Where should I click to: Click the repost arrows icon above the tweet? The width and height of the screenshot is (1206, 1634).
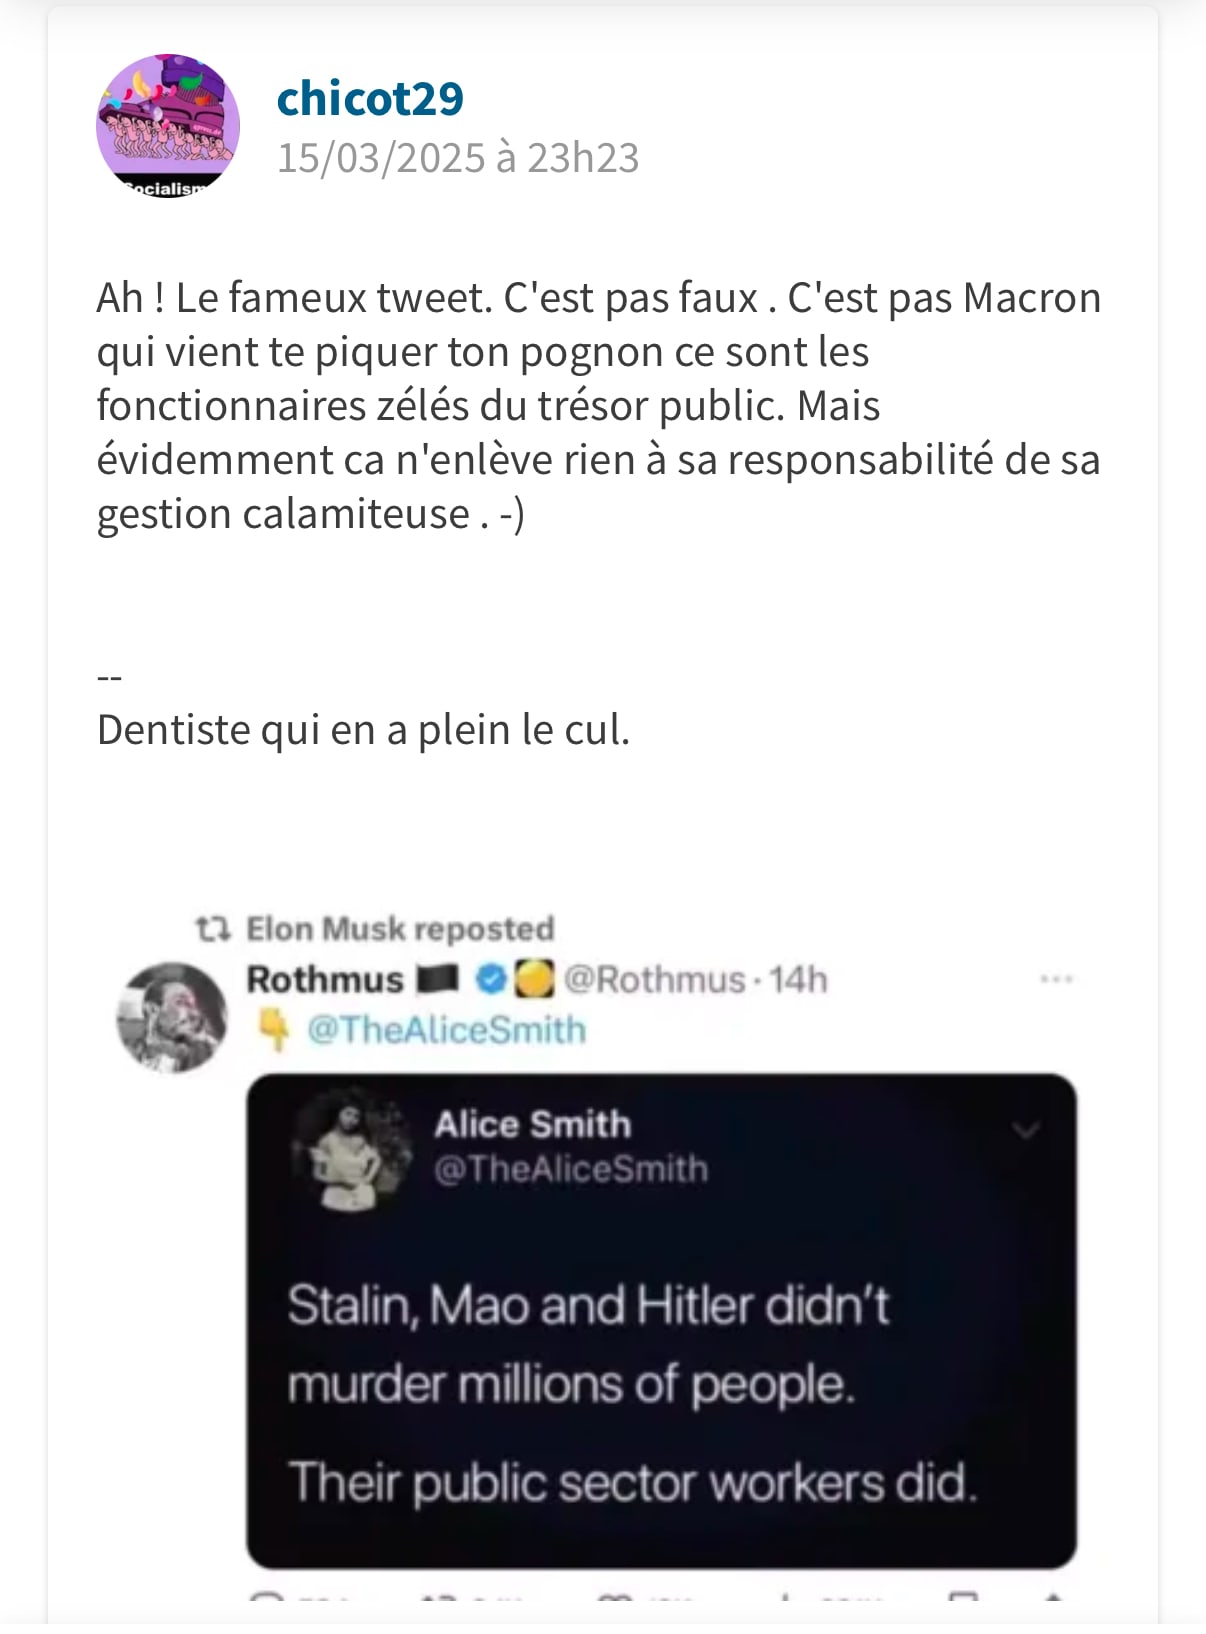(x=213, y=930)
